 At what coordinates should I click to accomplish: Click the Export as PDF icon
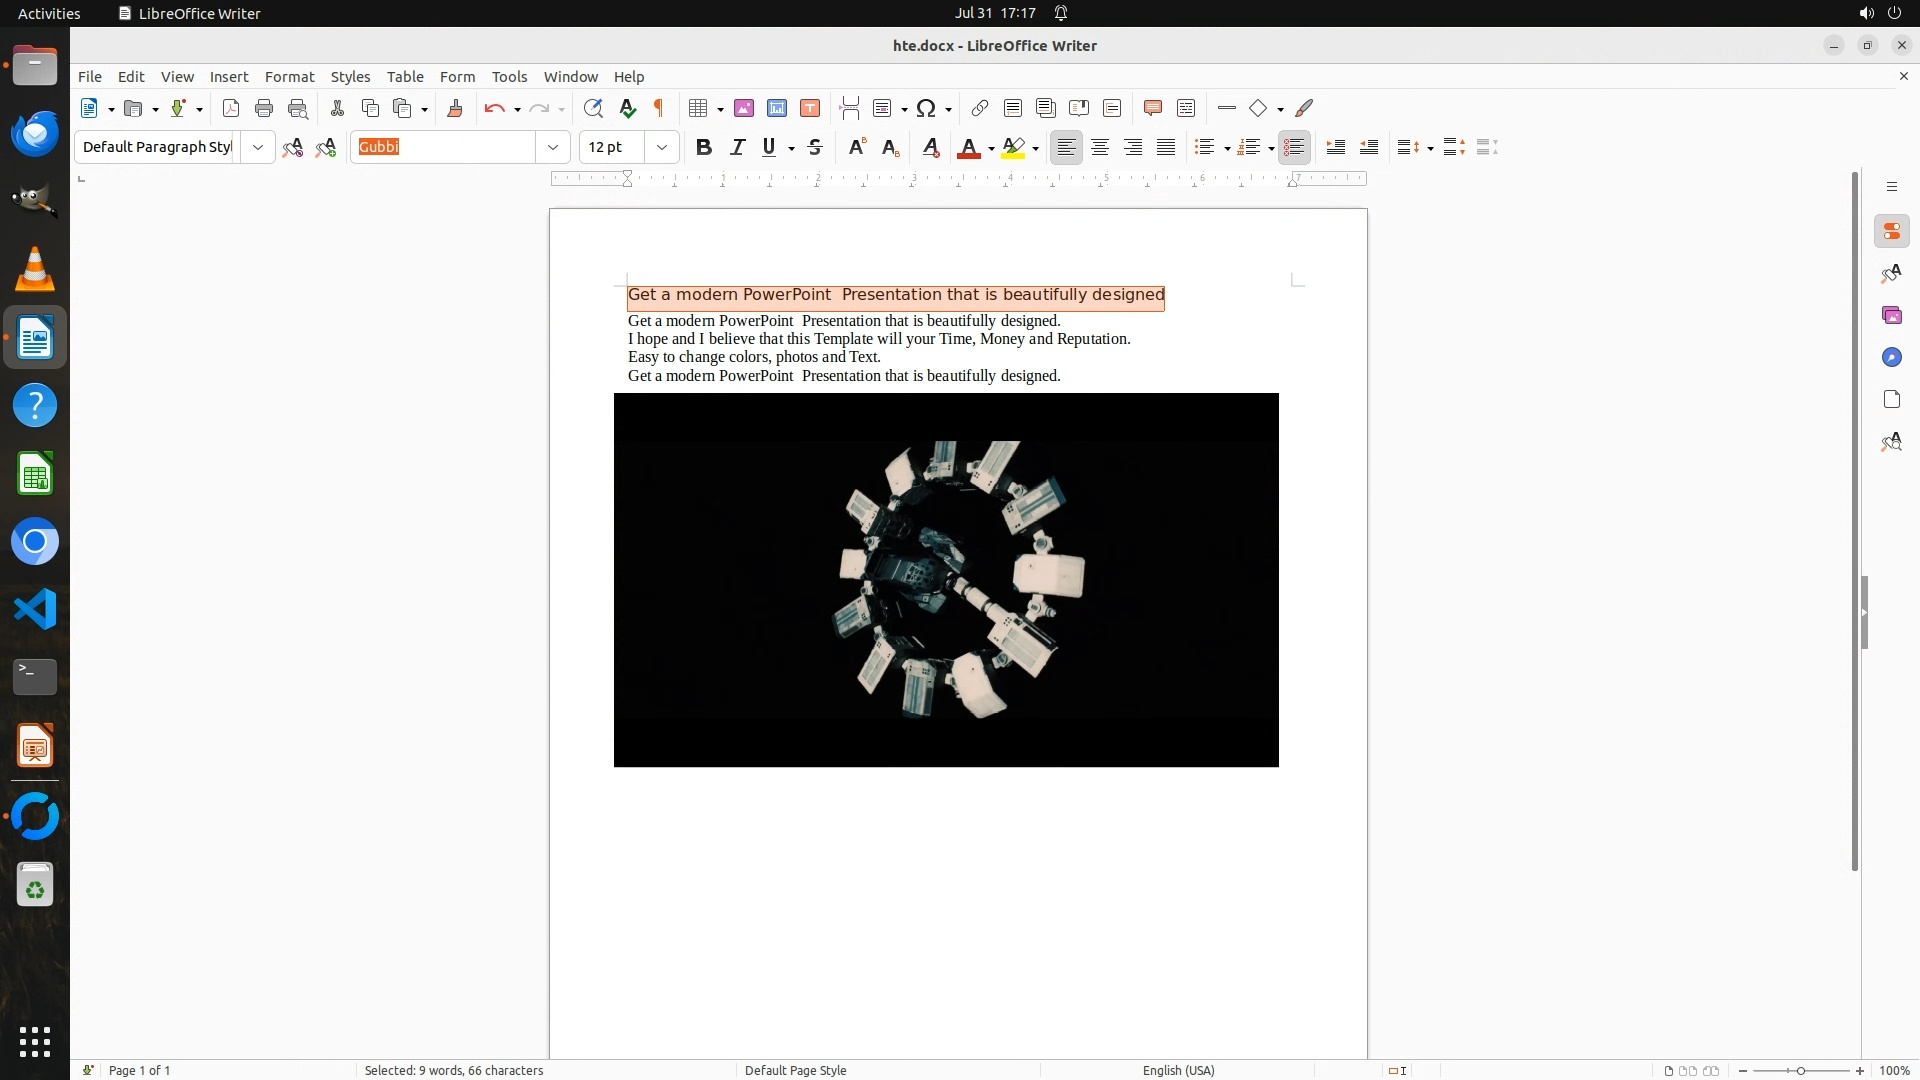[x=231, y=108]
